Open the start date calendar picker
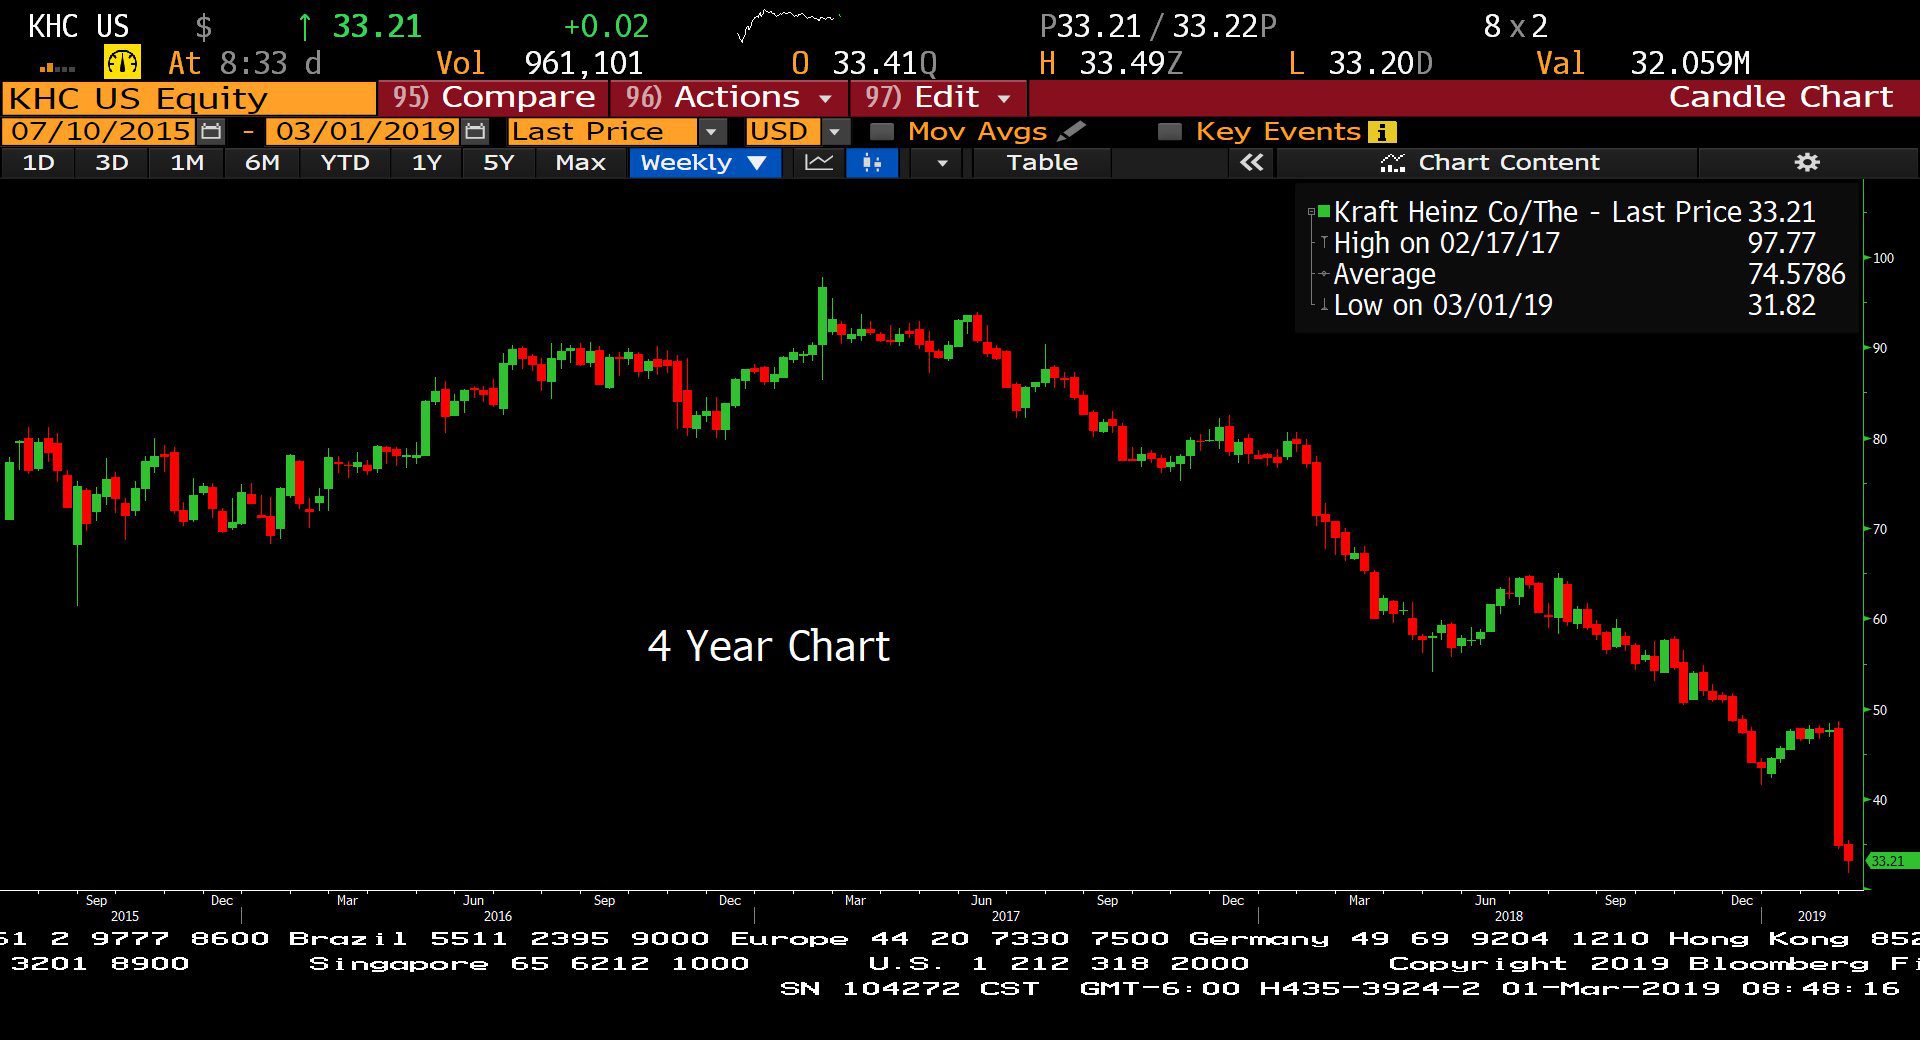Viewport: 1920px width, 1040px height. coord(211,131)
